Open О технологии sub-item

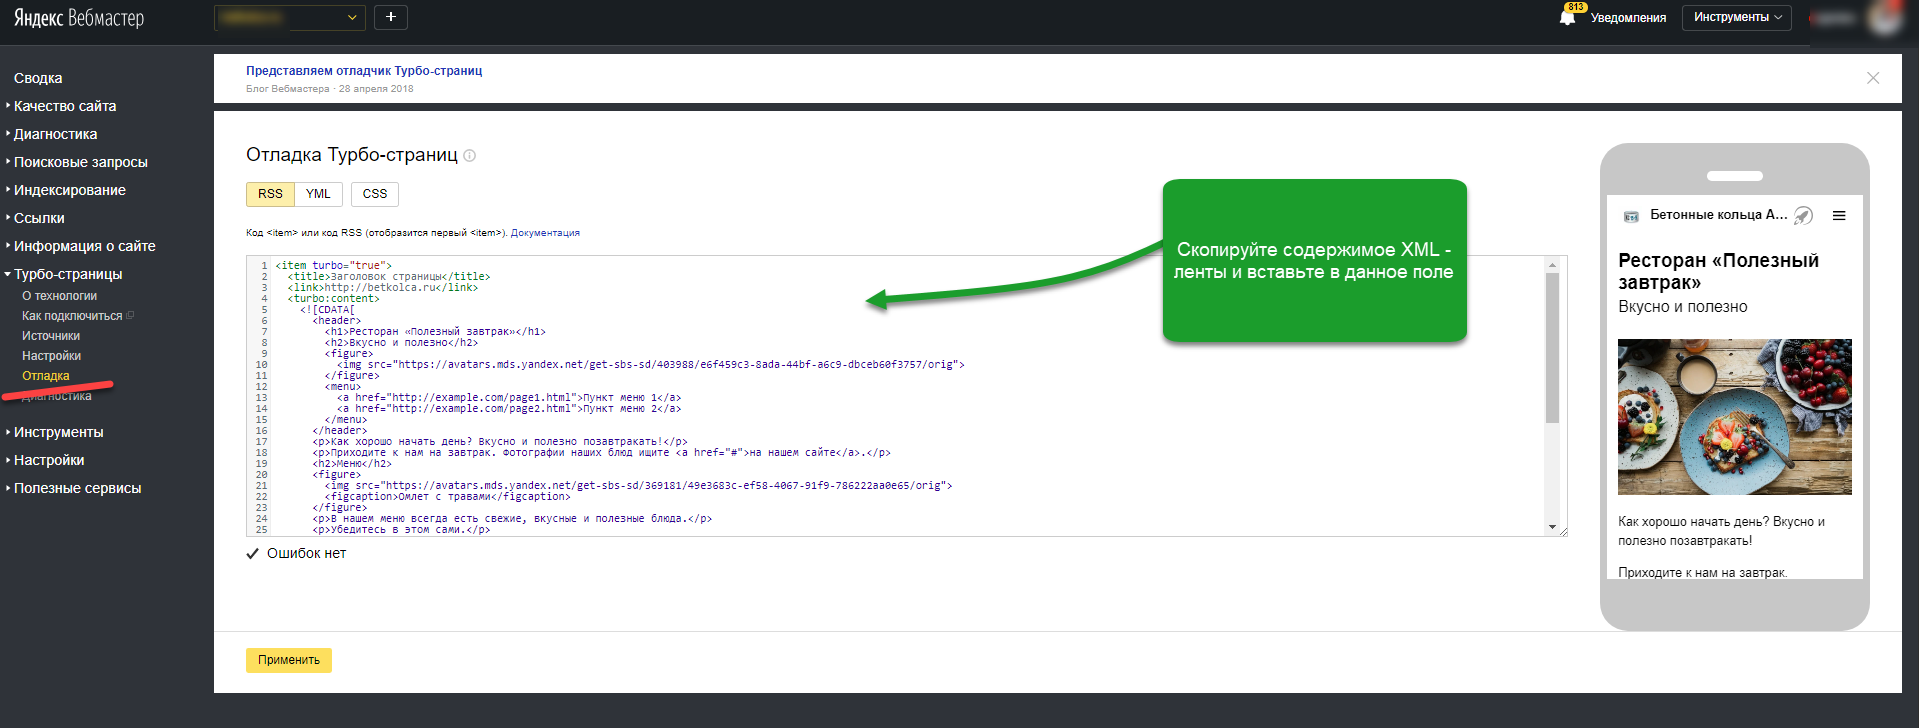[59, 296]
